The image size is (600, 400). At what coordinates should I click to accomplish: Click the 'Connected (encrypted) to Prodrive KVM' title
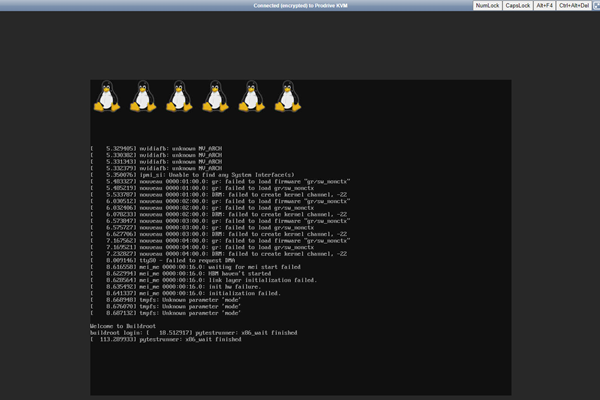tap(300, 5)
